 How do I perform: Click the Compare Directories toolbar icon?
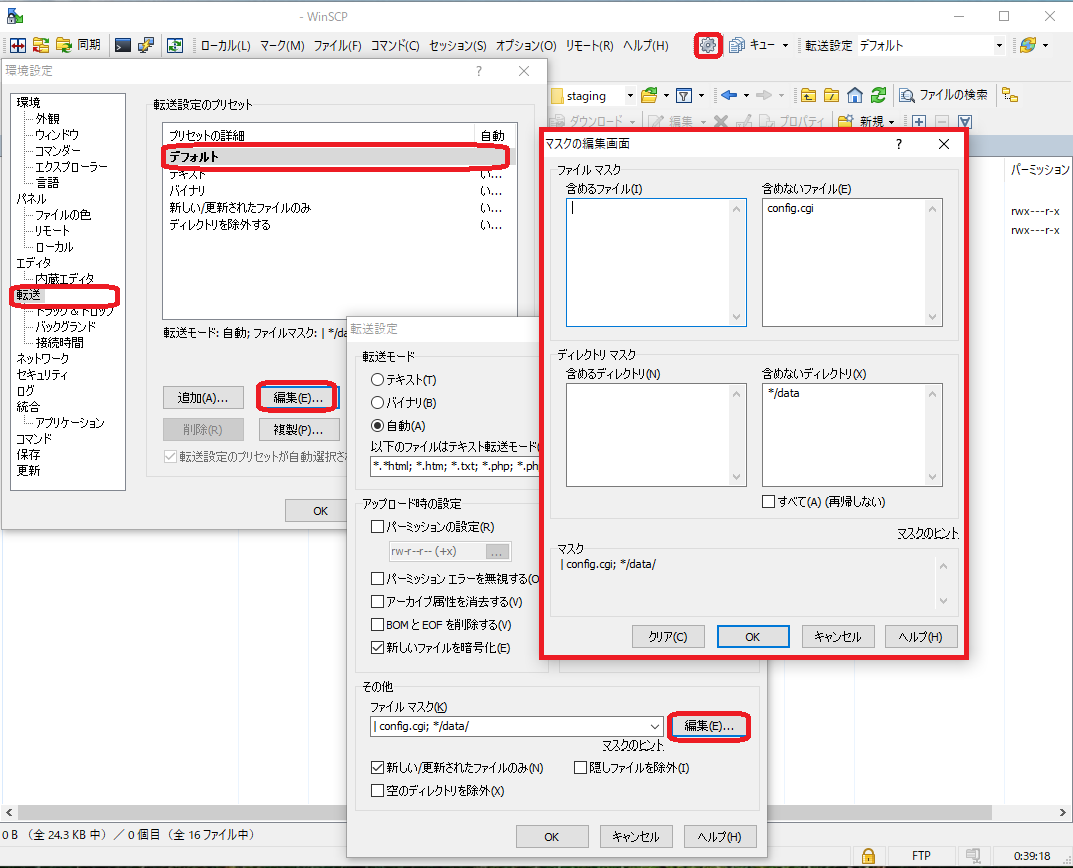click(18, 45)
